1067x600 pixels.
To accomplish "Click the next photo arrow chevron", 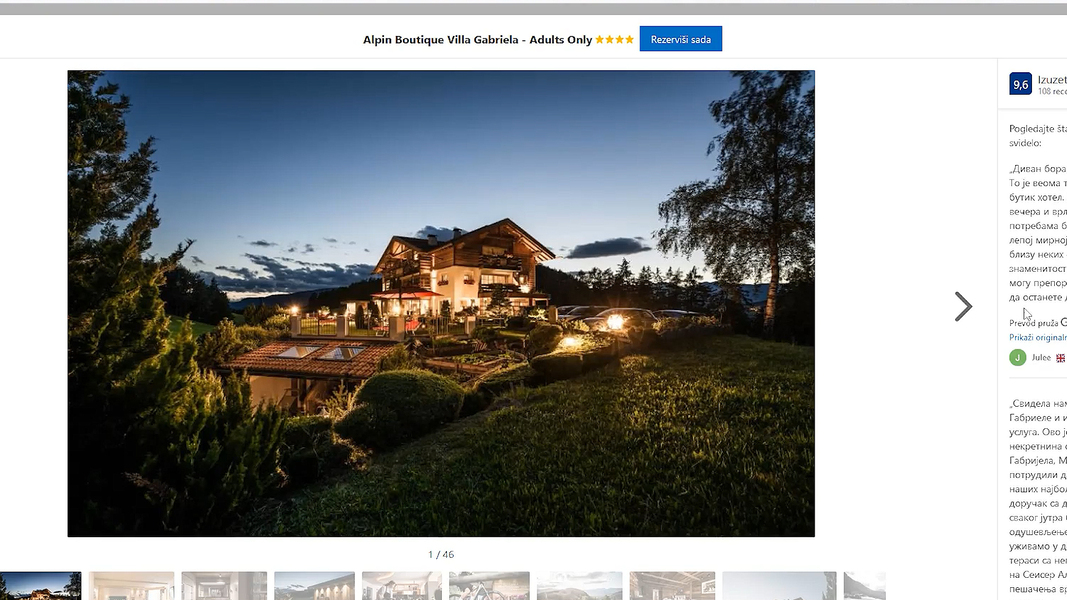I will click(x=963, y=307).
